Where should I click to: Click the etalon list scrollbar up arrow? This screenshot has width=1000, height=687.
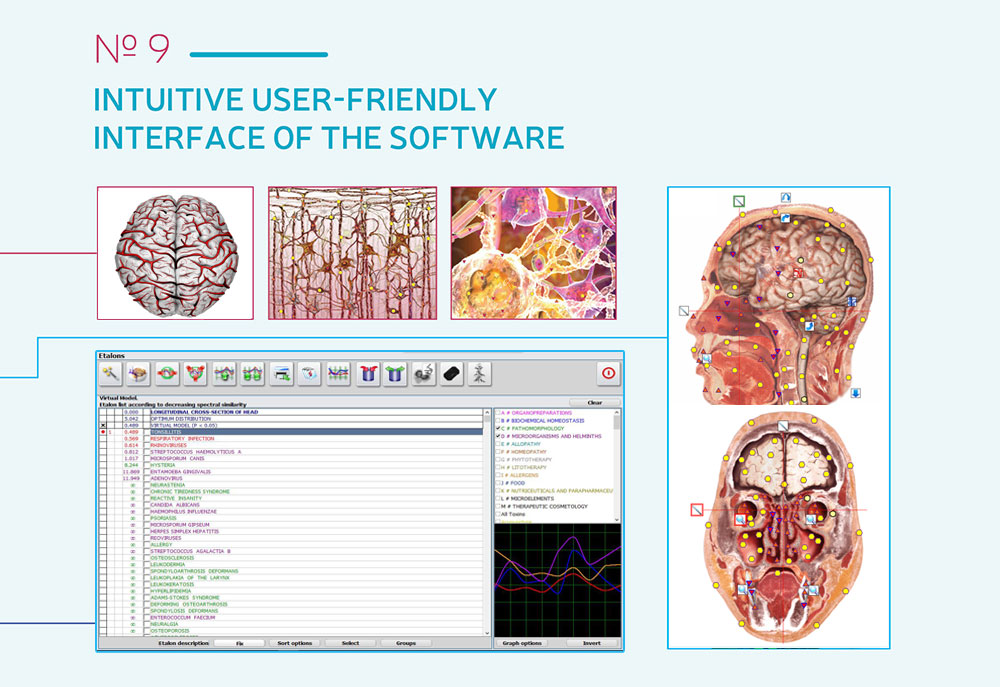tap(487, 413)
